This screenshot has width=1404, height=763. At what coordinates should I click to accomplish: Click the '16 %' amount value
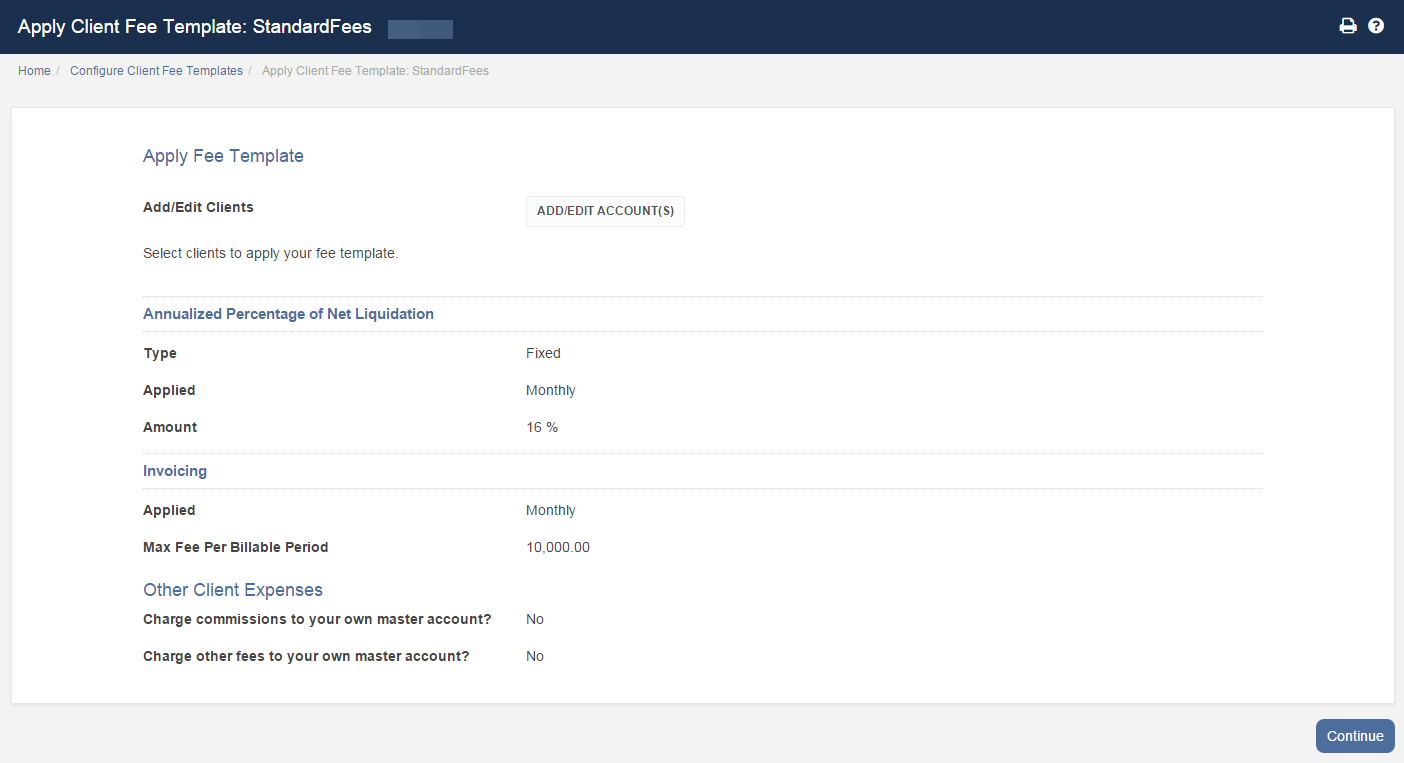[542, 427]
